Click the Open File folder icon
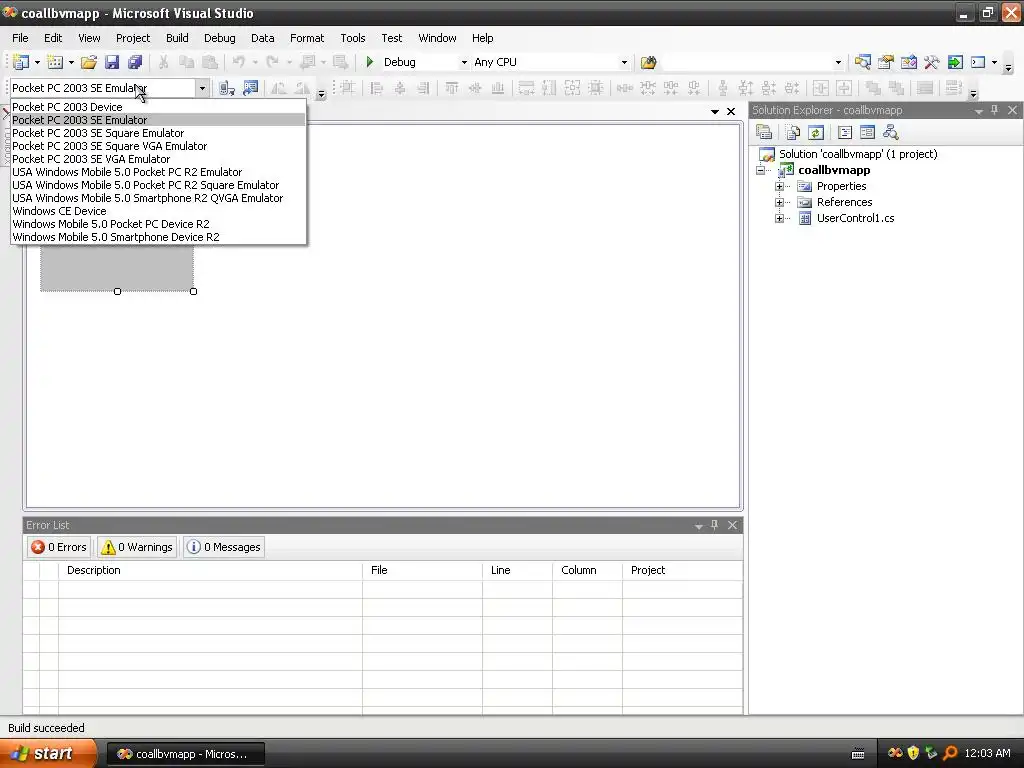Viewport: 1024px width, 768px height. point(89,62)
